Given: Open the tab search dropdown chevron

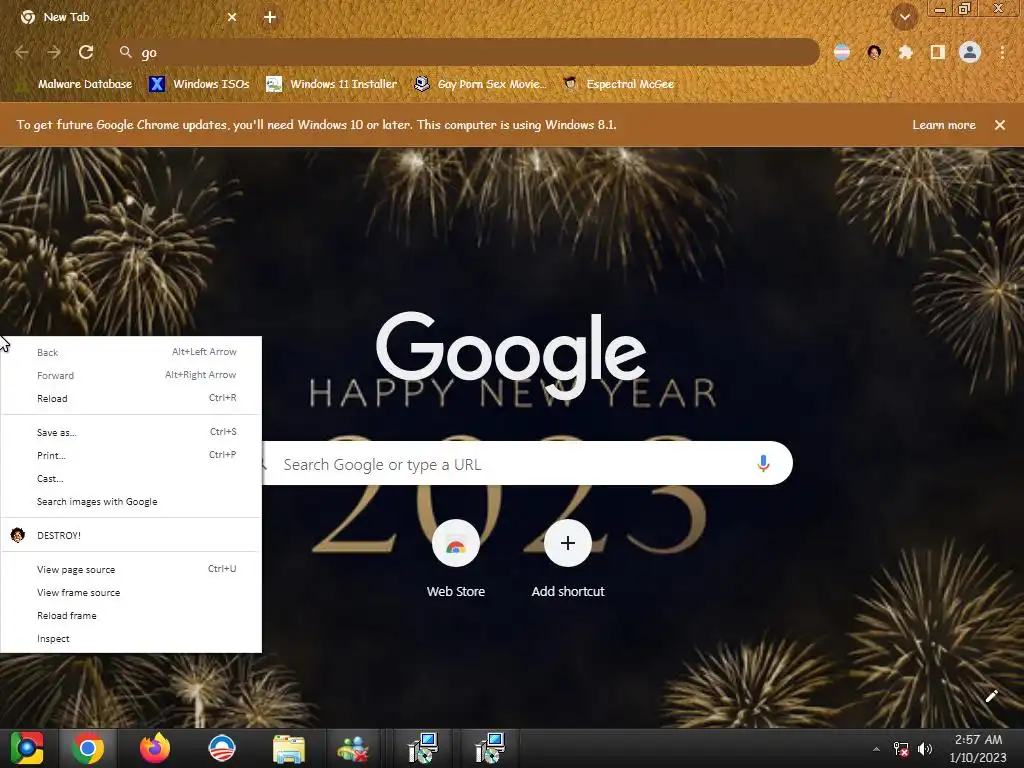Looking at the screenshot, I should coord(905,17).
